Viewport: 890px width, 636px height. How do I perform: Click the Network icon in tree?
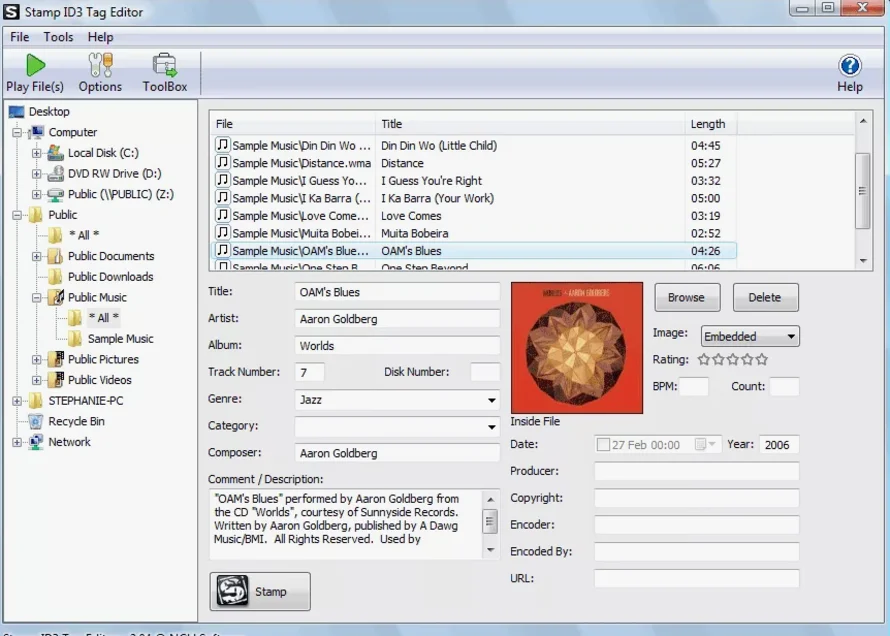pos(36,442)
